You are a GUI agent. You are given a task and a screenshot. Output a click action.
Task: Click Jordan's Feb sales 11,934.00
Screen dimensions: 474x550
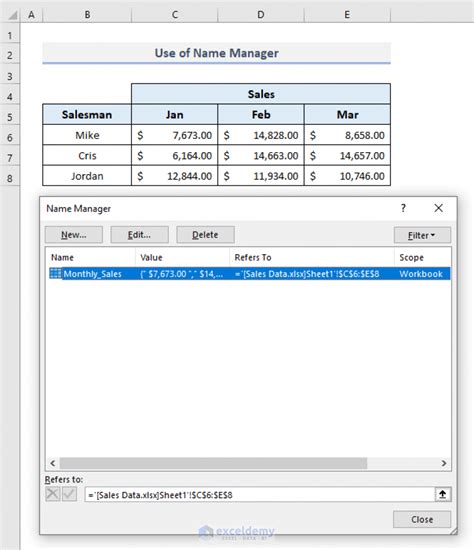[261, 176]
